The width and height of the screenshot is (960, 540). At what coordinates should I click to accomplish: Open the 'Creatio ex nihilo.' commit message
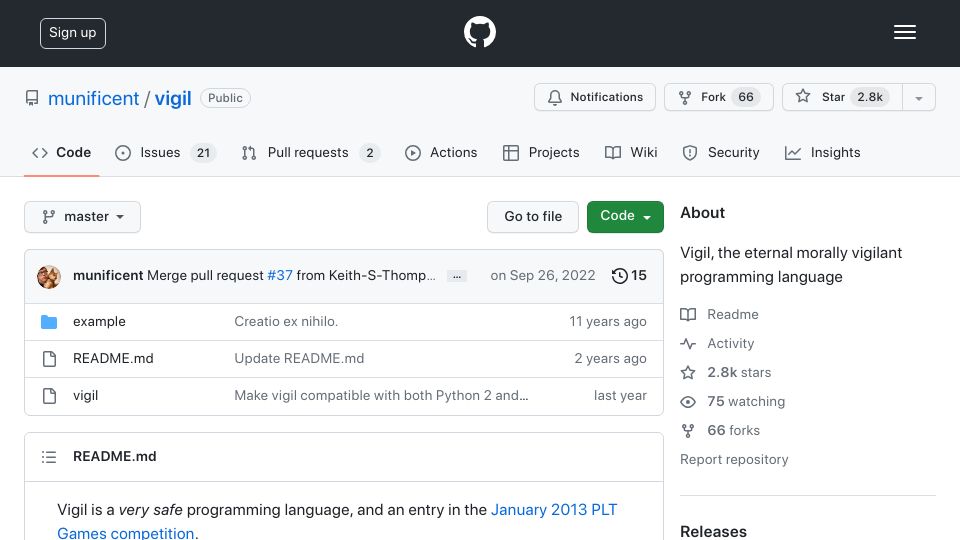(286, 321)
